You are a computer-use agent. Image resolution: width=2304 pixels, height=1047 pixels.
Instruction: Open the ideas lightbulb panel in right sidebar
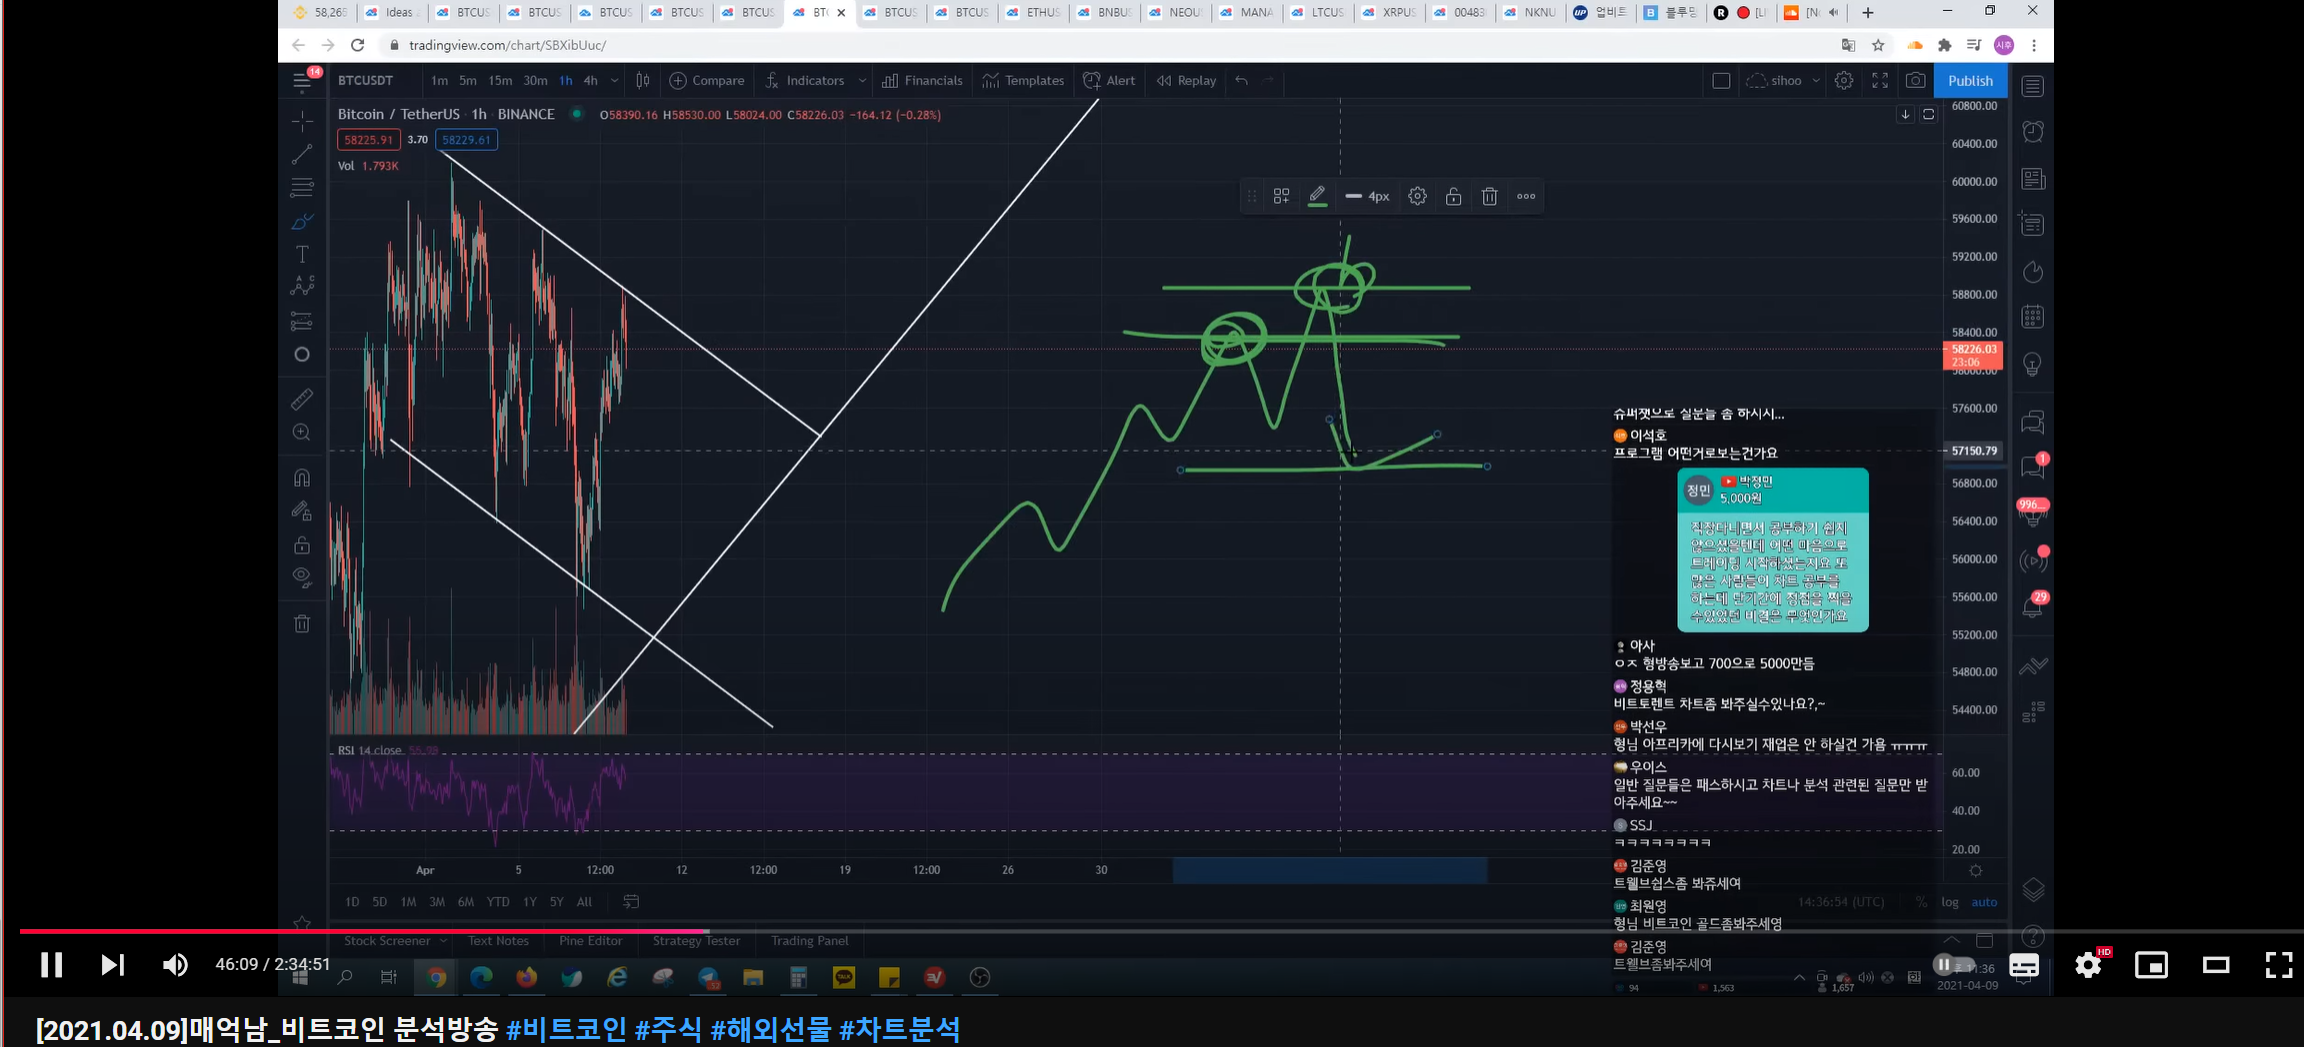tap(2032, 364)
